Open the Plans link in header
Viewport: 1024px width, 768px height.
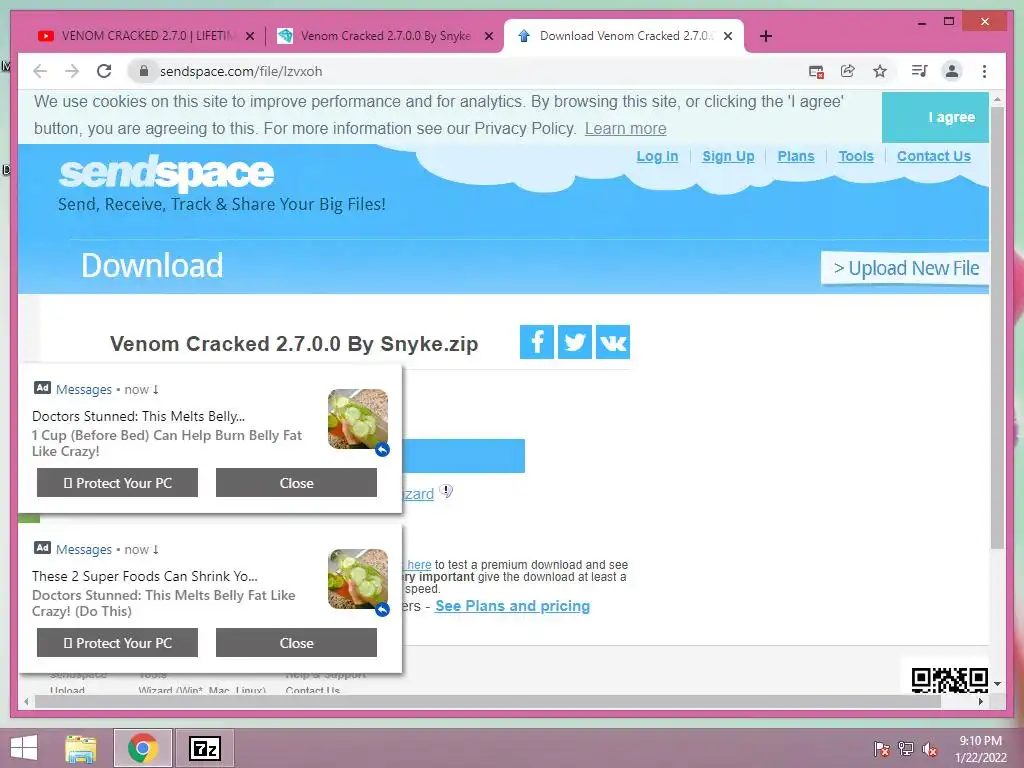795,156
